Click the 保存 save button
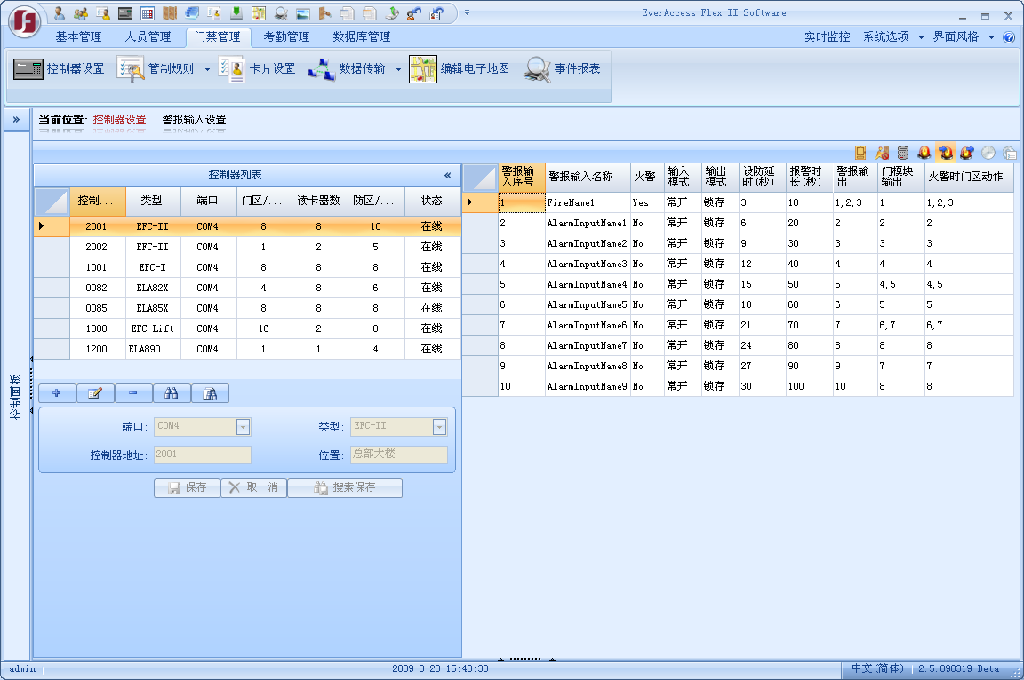This screenshot has width=1024, height=680. point(187,488)
